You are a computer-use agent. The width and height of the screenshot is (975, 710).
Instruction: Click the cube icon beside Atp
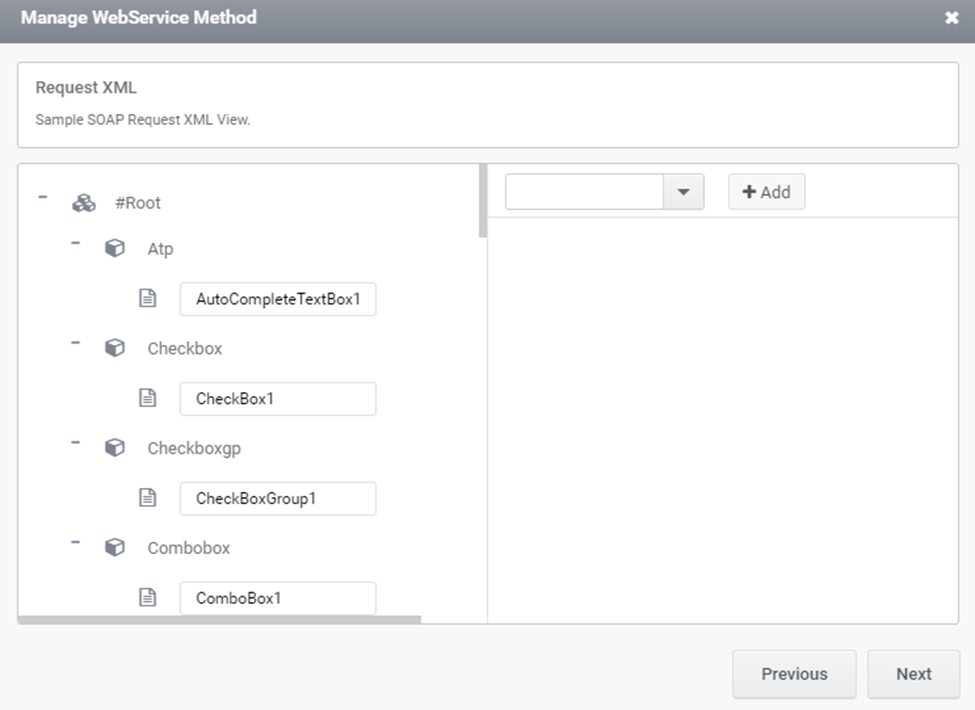(114, 248)
